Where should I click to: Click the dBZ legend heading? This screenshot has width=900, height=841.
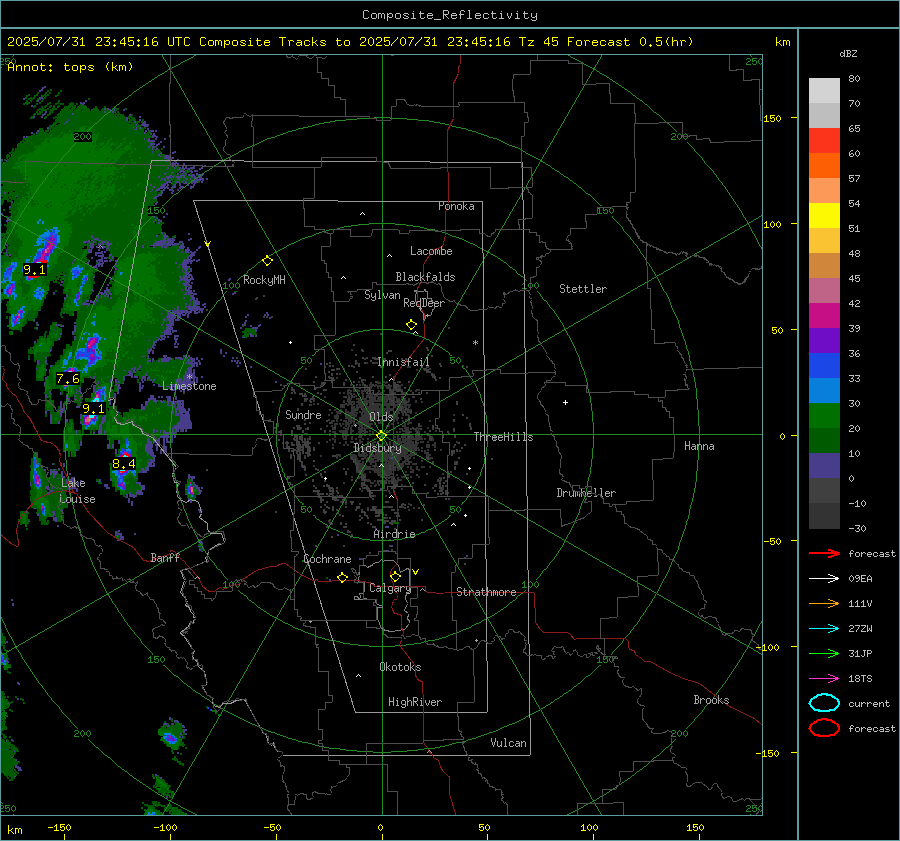point(848,53)
